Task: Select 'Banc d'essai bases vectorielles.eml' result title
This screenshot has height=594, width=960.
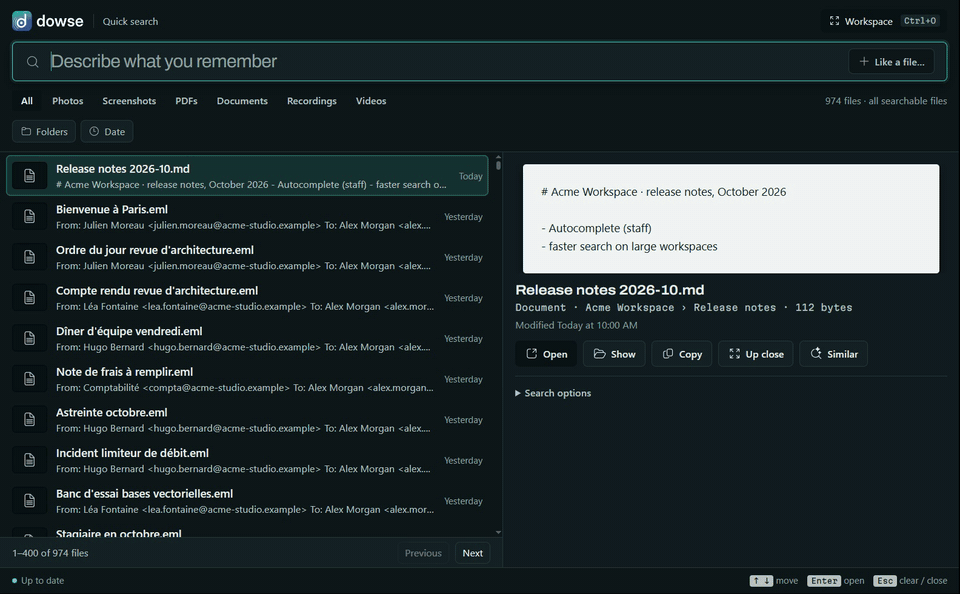Action: click(144, 494)
